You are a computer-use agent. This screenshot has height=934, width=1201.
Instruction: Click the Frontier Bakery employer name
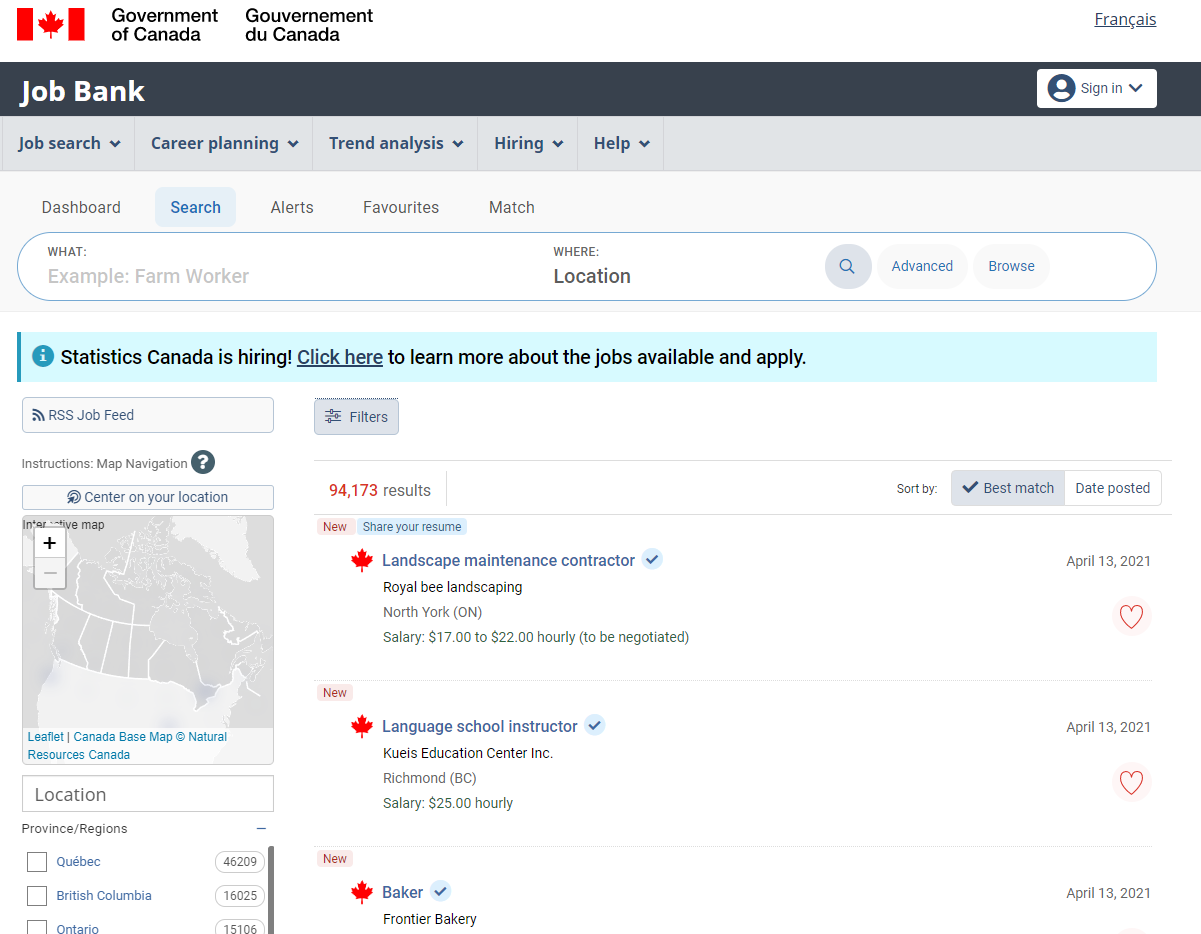430,919
